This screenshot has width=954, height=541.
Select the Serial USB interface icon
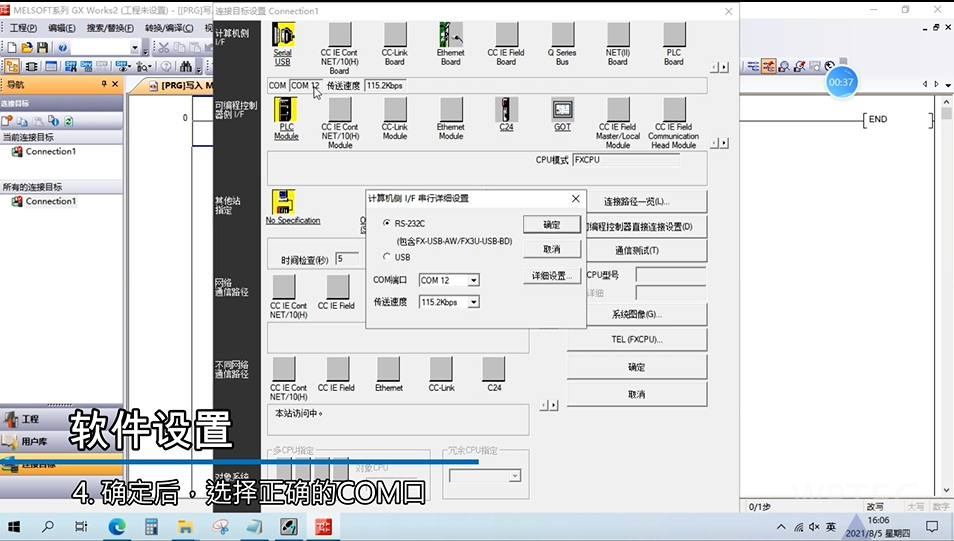click(x=283, y=35)
